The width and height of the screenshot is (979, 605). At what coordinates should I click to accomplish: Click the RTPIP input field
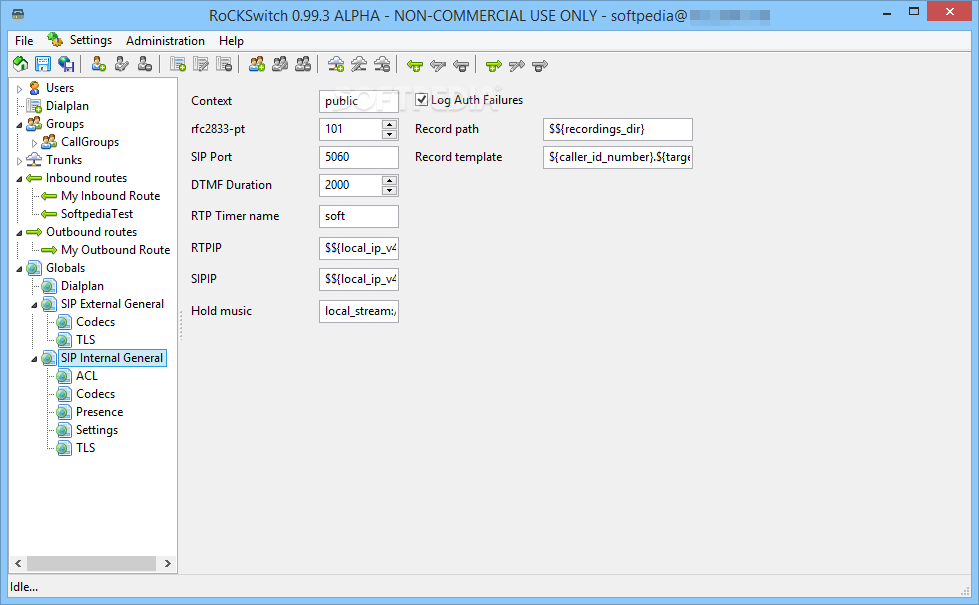[x=358, y=248]
